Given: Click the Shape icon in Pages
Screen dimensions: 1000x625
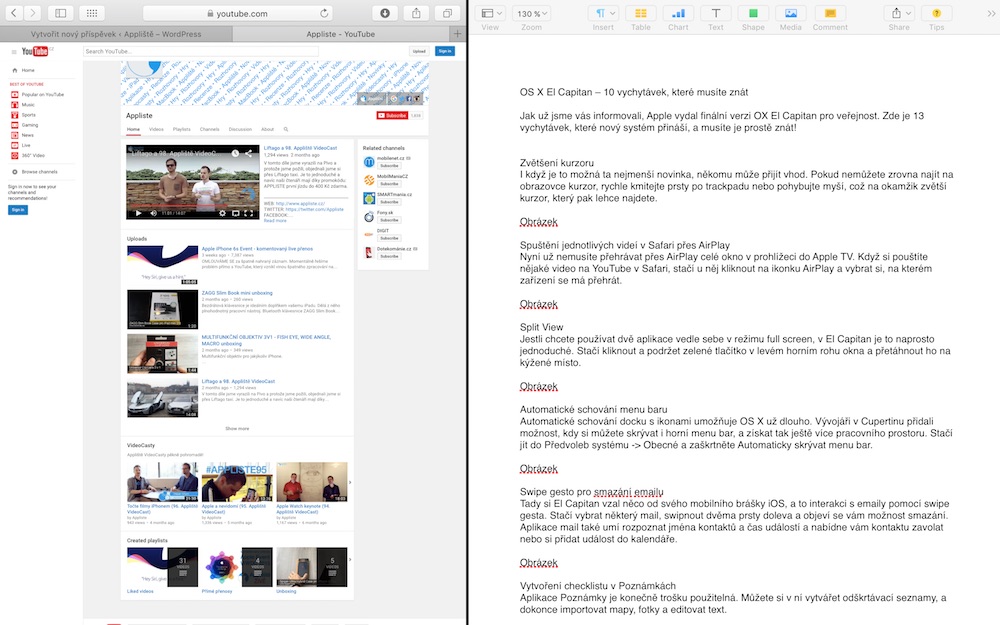Looking at the screenshot, I should [753, 14].
